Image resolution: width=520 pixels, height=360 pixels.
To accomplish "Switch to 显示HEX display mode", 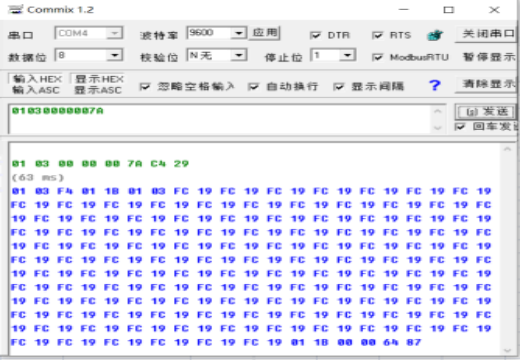I will (99, 79).
